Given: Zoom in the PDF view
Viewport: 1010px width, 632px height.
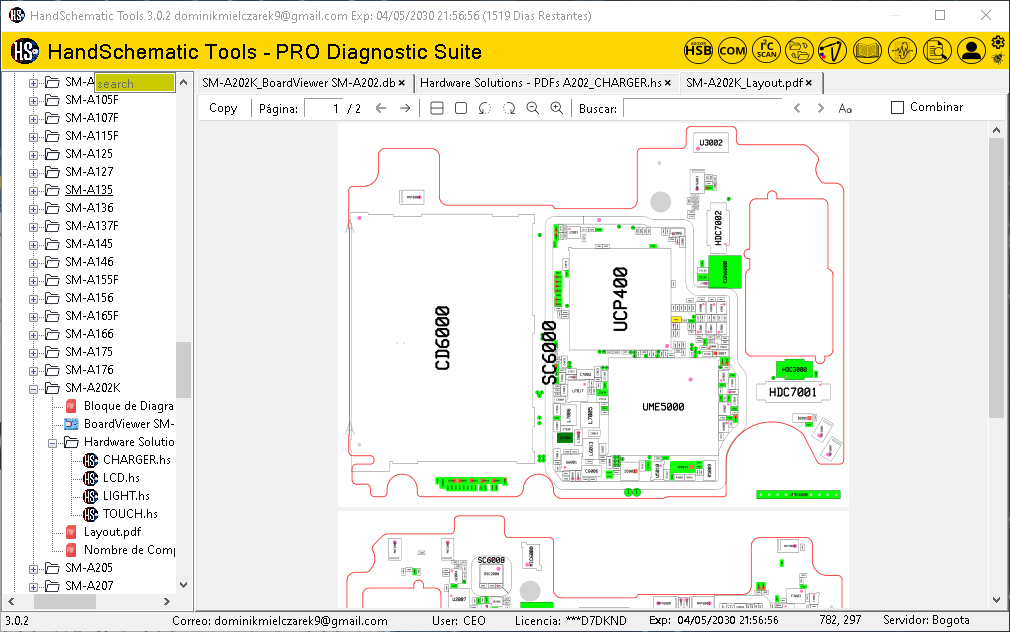Looking at the screenshot, I should click(557, 108).
